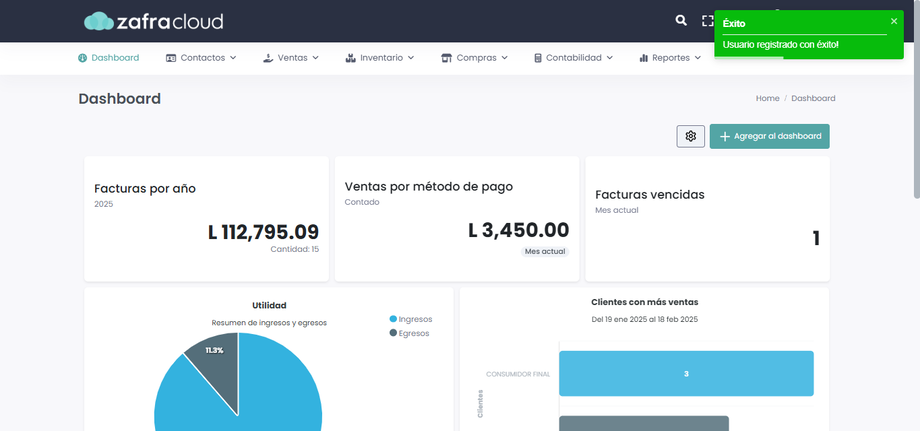Click Ventas por método de pago title
Viewport: 920px width, 431px height.
[x=429, y=186]
